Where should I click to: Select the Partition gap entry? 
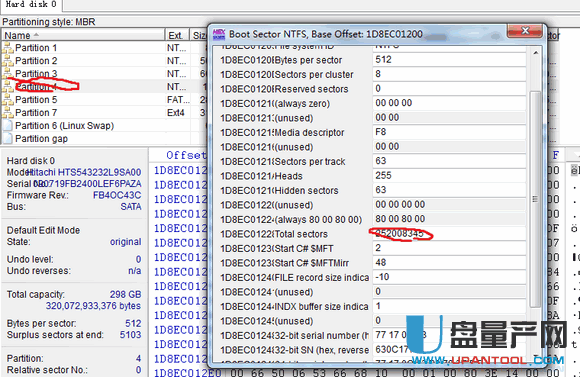(105, 139)
